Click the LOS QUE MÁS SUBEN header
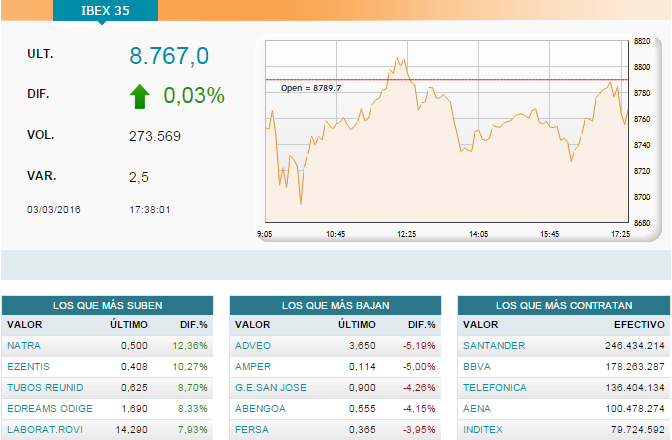The height and width of the screenshot is (440, 672). 108,305
